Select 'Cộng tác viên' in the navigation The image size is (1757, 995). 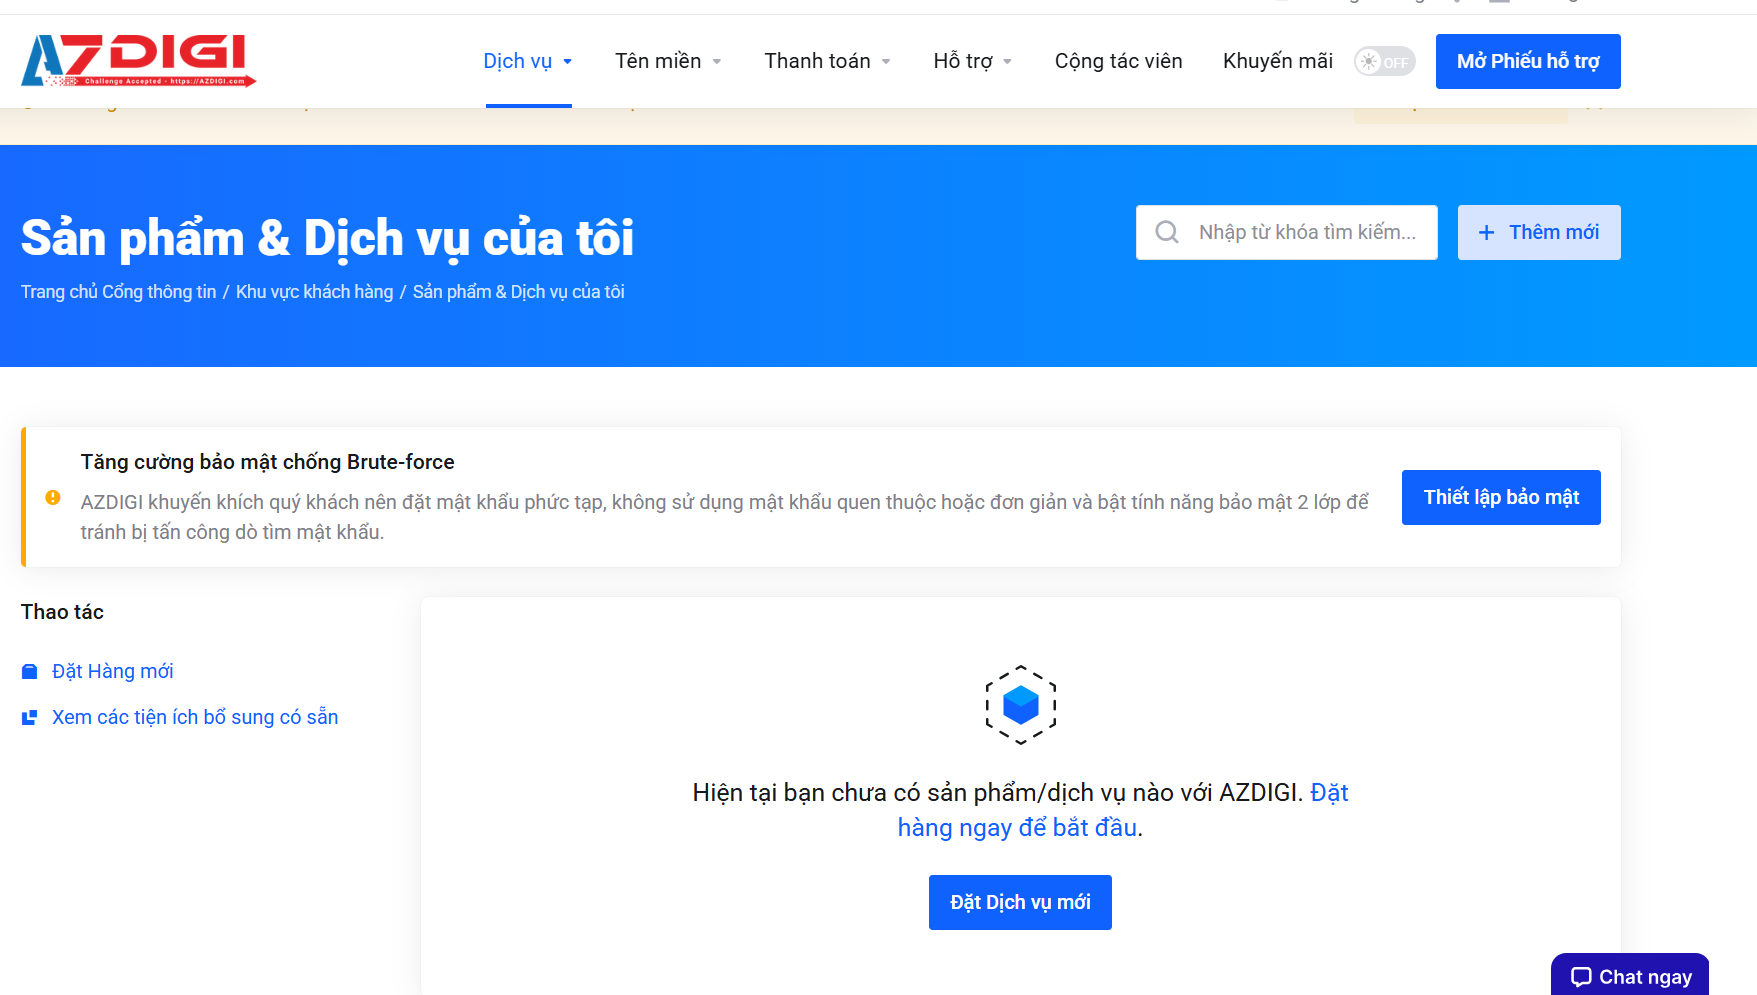tap(1118, 61)
